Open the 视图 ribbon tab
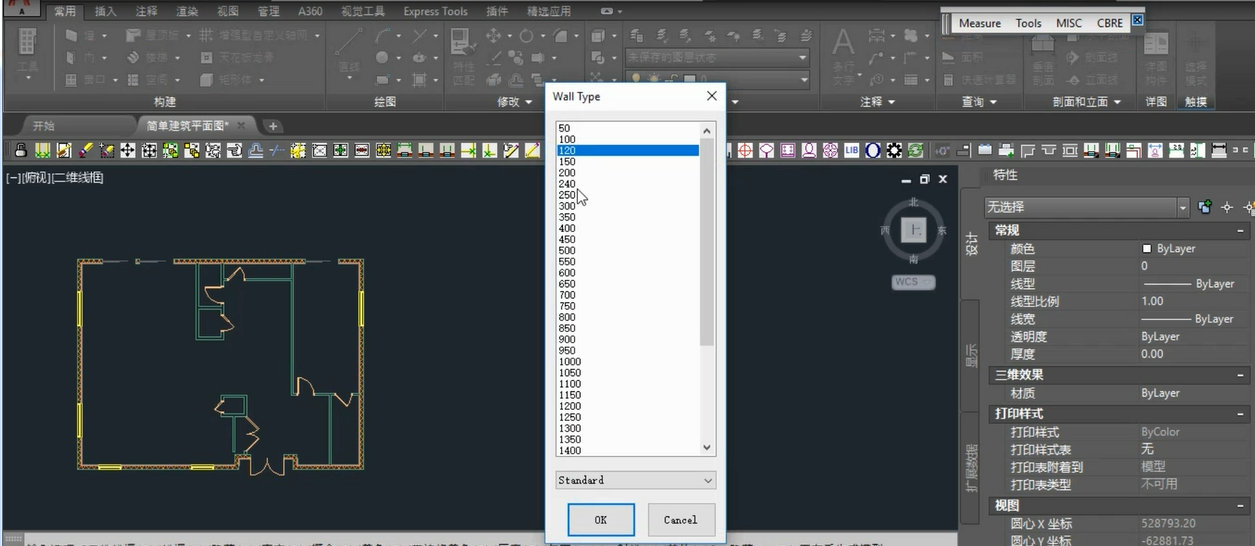Screen dimensions: 1255x546 pos(227,11)
